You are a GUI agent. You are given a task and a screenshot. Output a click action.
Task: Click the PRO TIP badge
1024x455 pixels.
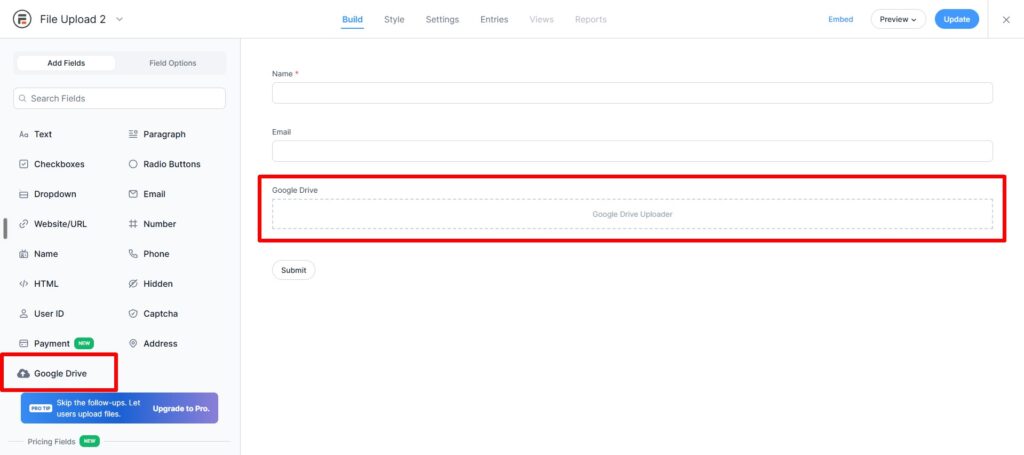point(41,409)
